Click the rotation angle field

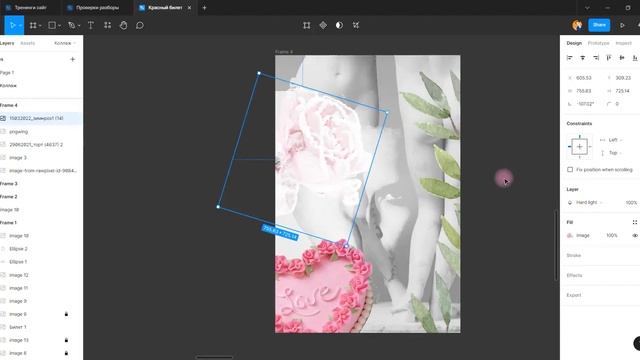tap(584, 104)
